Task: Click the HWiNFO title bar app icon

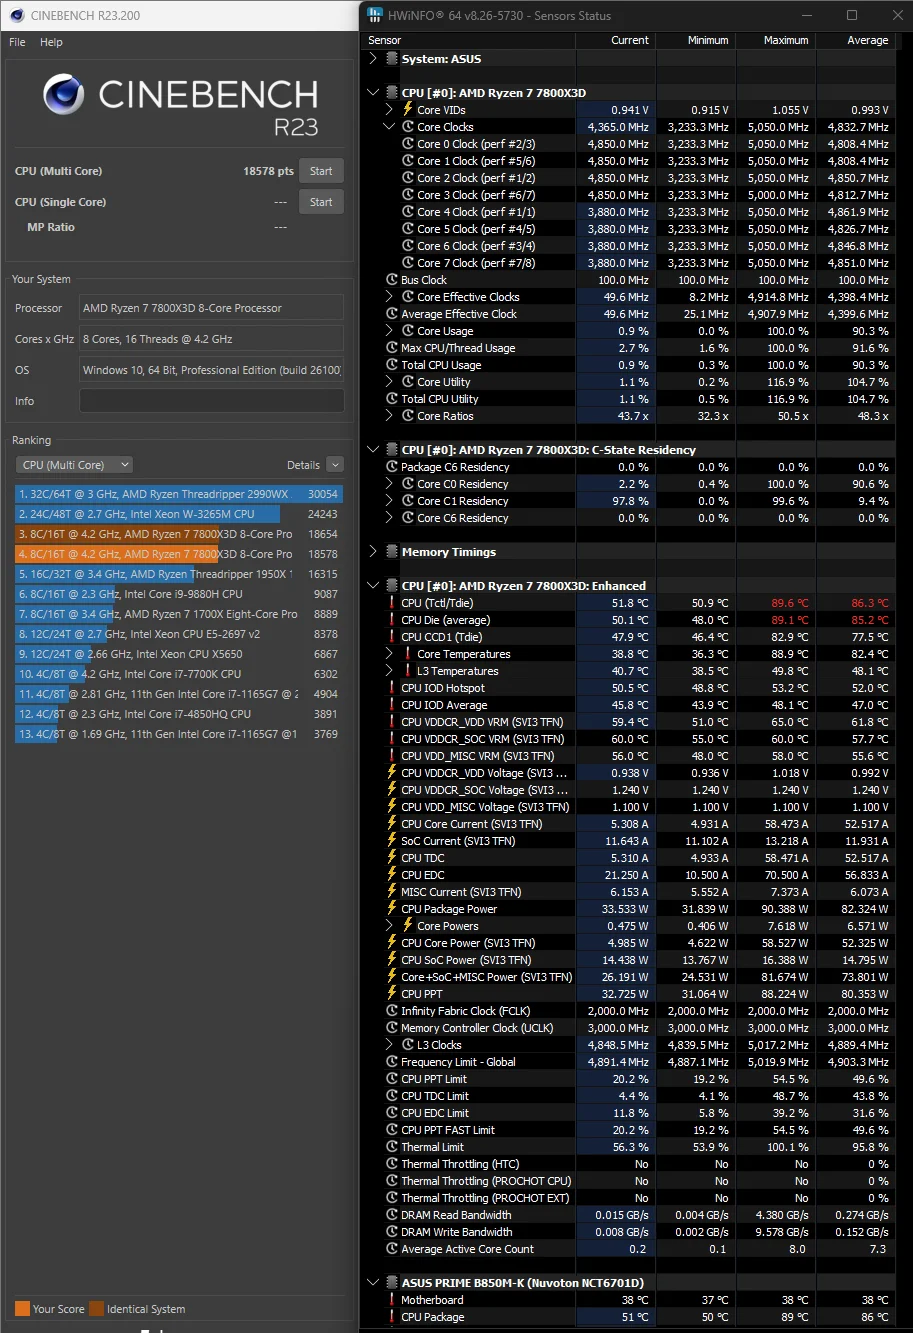Action: click(x=374, y=15)
